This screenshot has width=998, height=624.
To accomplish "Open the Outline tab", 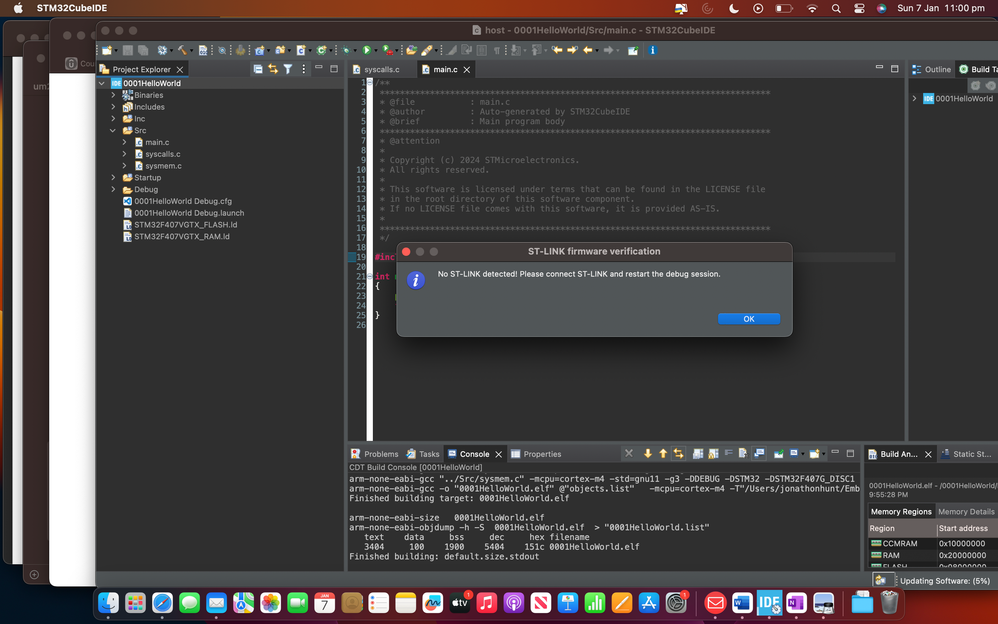I will point(931,69).
